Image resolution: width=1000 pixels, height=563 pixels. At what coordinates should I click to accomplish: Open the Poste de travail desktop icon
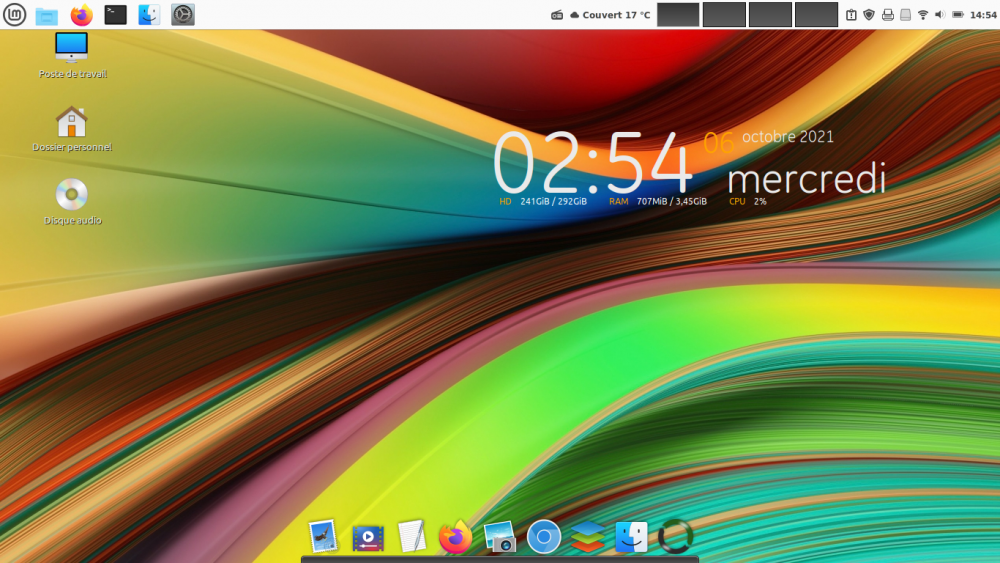point(71,48)
